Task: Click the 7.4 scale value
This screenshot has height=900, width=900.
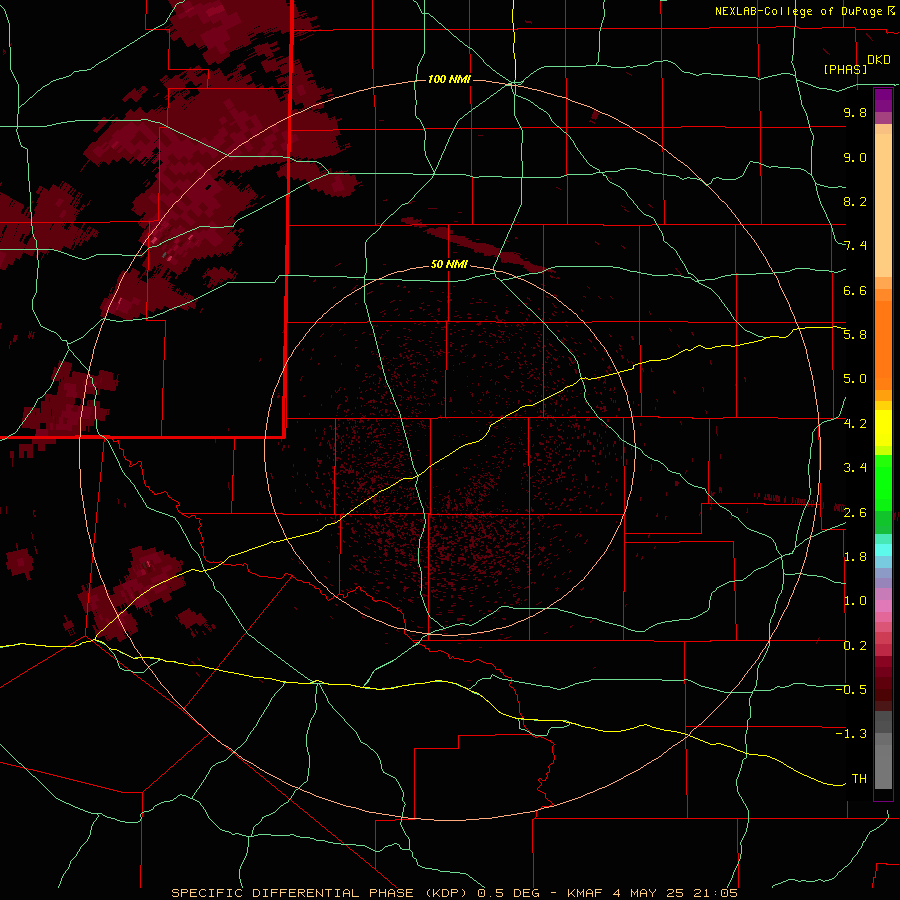Action: [x=855, y=246]
